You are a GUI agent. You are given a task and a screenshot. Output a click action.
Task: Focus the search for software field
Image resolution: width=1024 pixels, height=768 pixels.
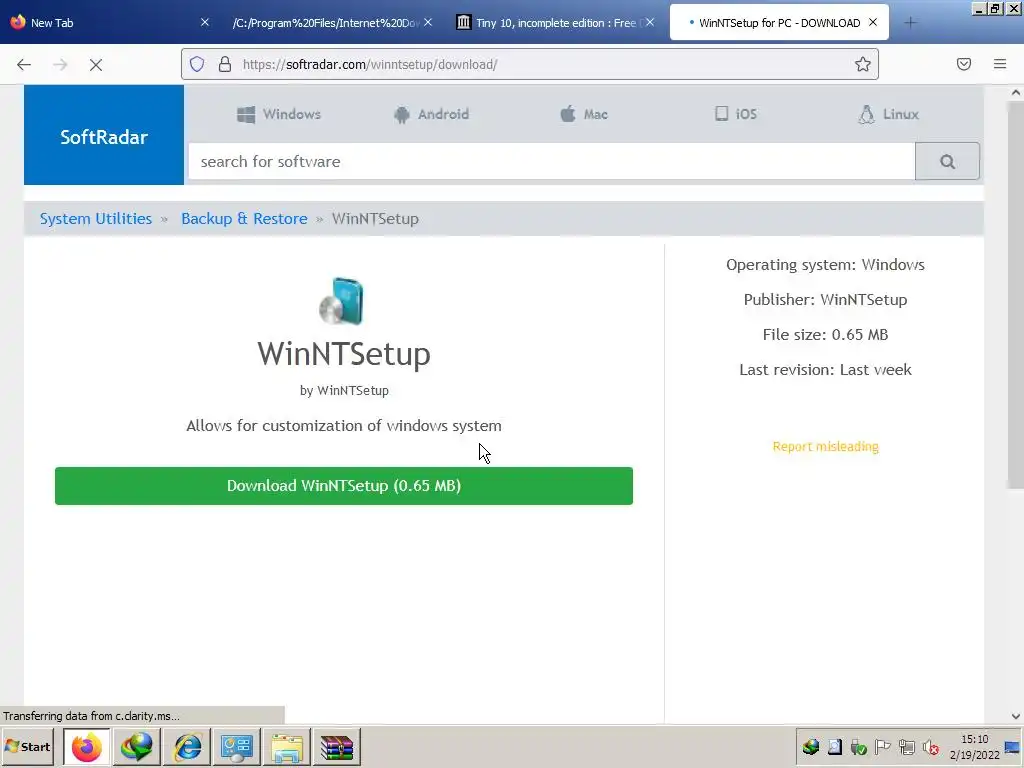(552, 161)
